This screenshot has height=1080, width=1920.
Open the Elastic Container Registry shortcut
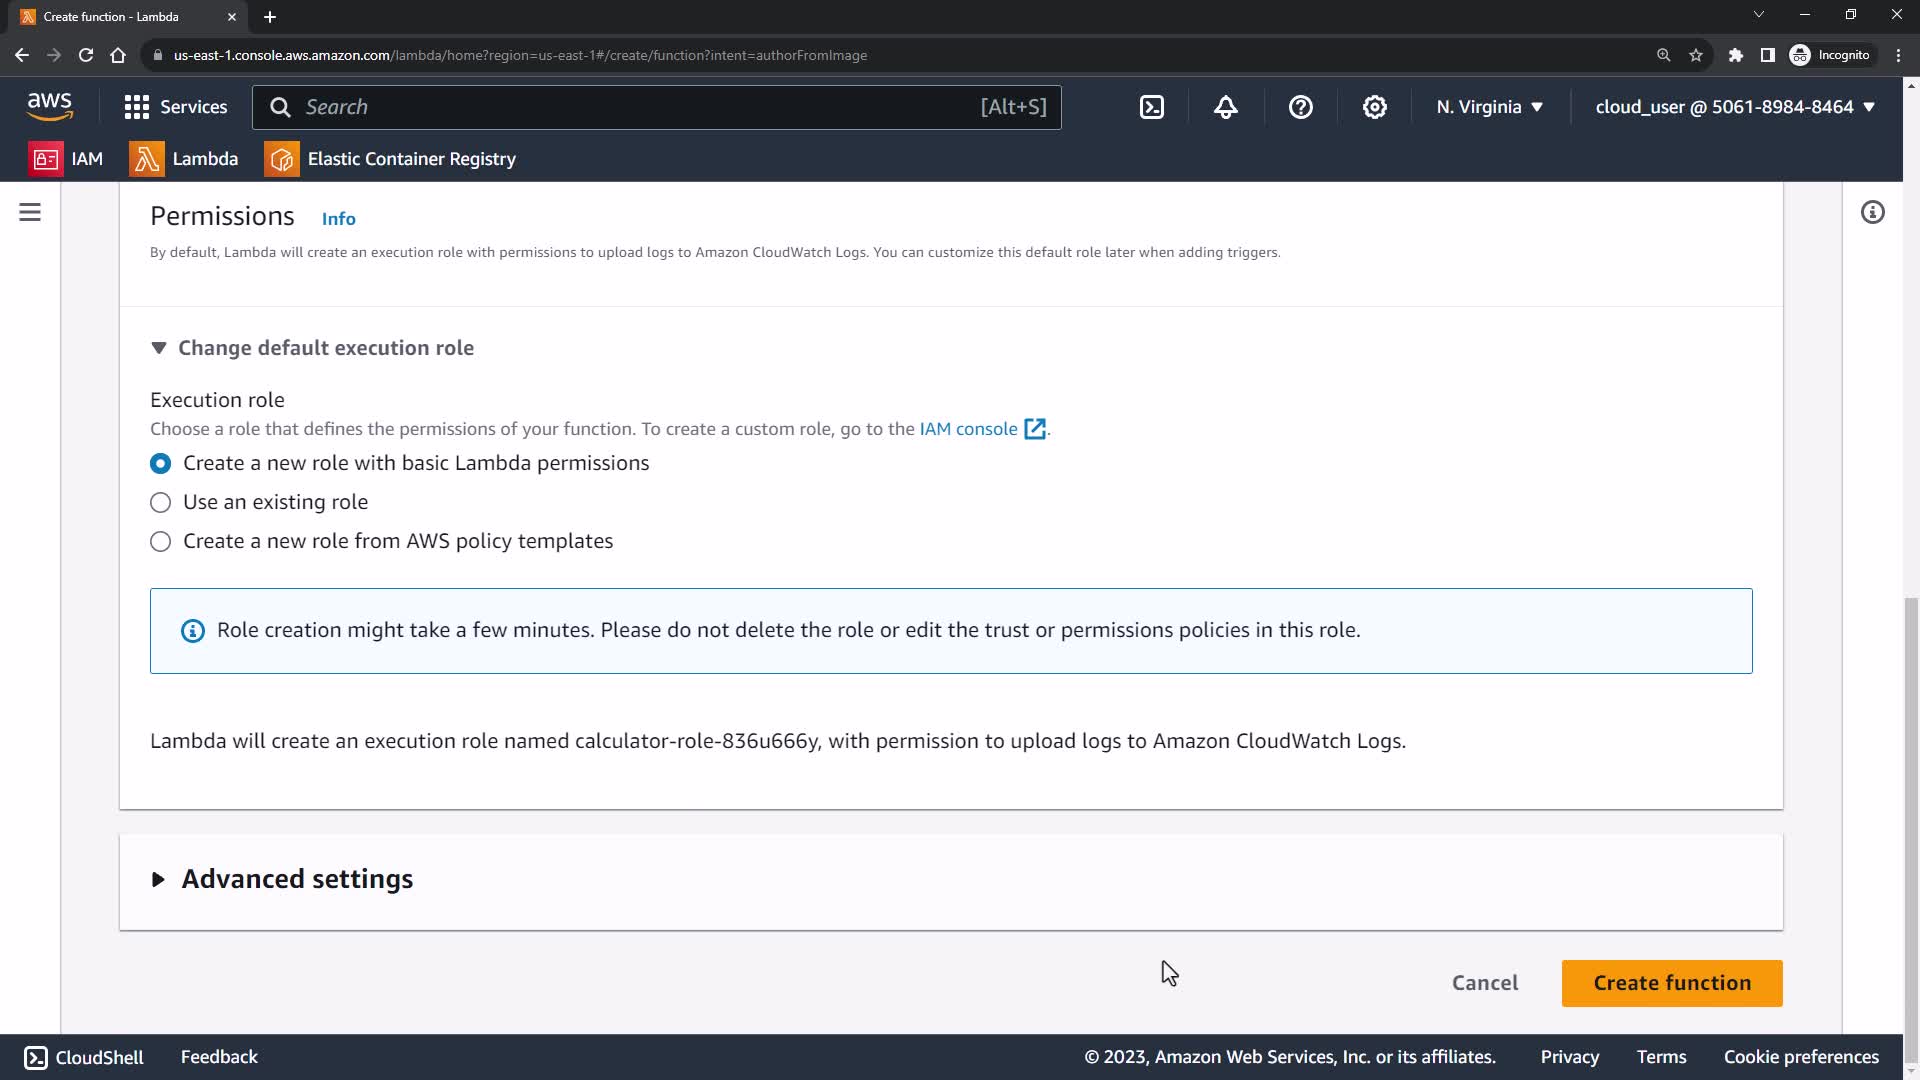click(390, 159)
